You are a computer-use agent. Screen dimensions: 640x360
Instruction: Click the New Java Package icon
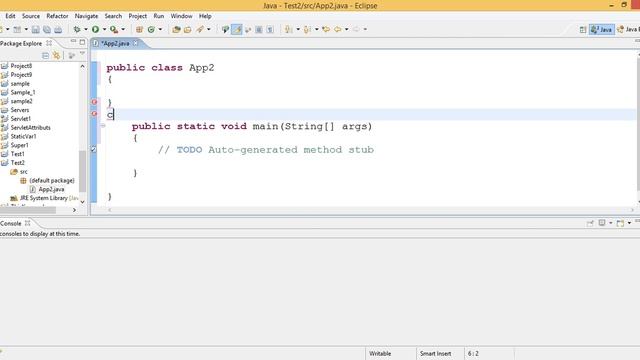(x=139, y=29)
